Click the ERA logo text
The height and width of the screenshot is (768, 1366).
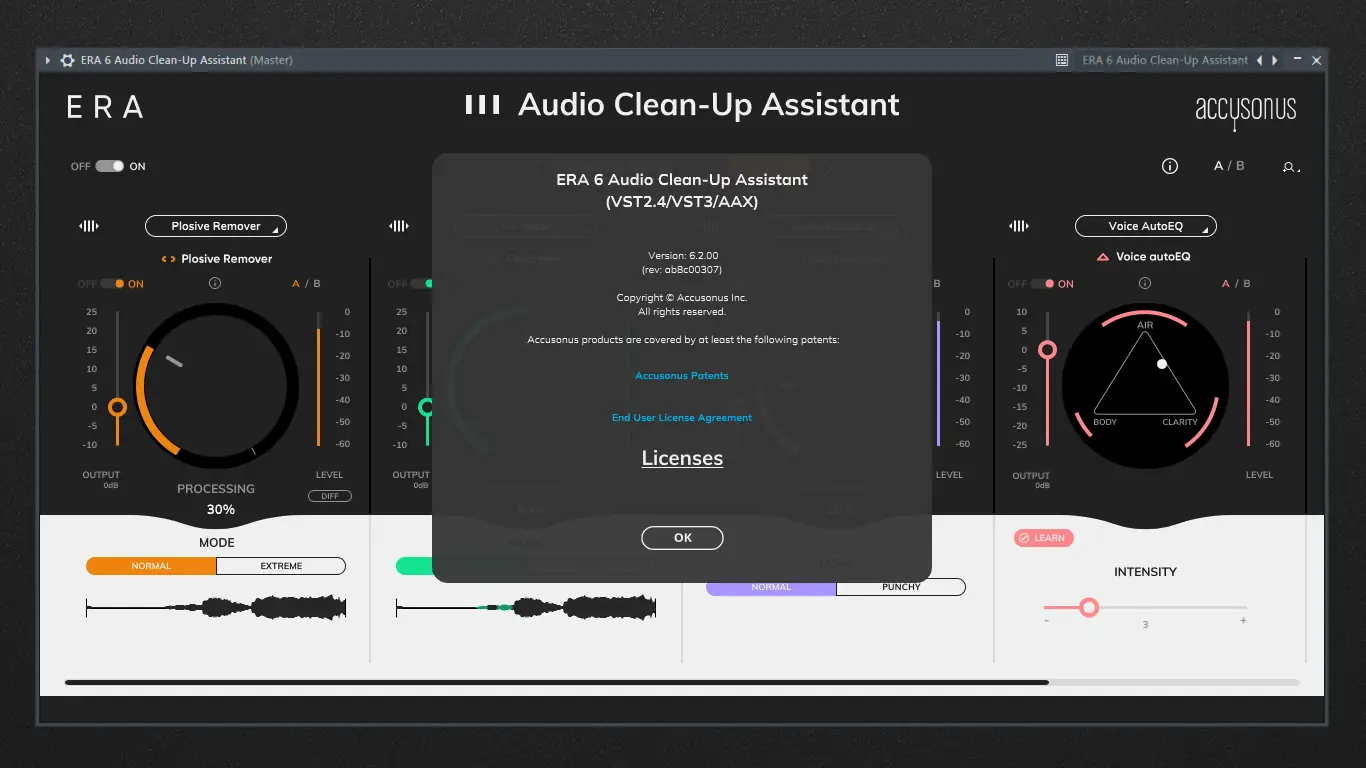[x=105, y=107]
